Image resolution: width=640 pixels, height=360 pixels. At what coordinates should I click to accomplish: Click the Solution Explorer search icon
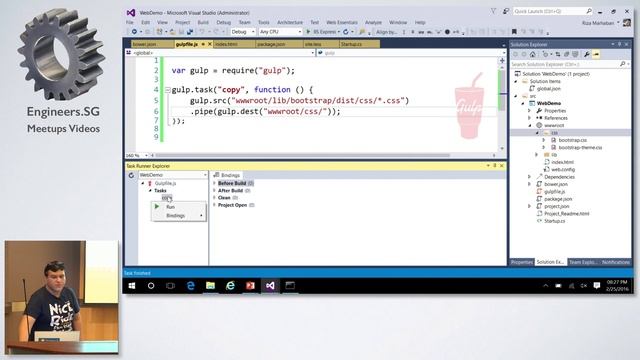pos(622,64)
